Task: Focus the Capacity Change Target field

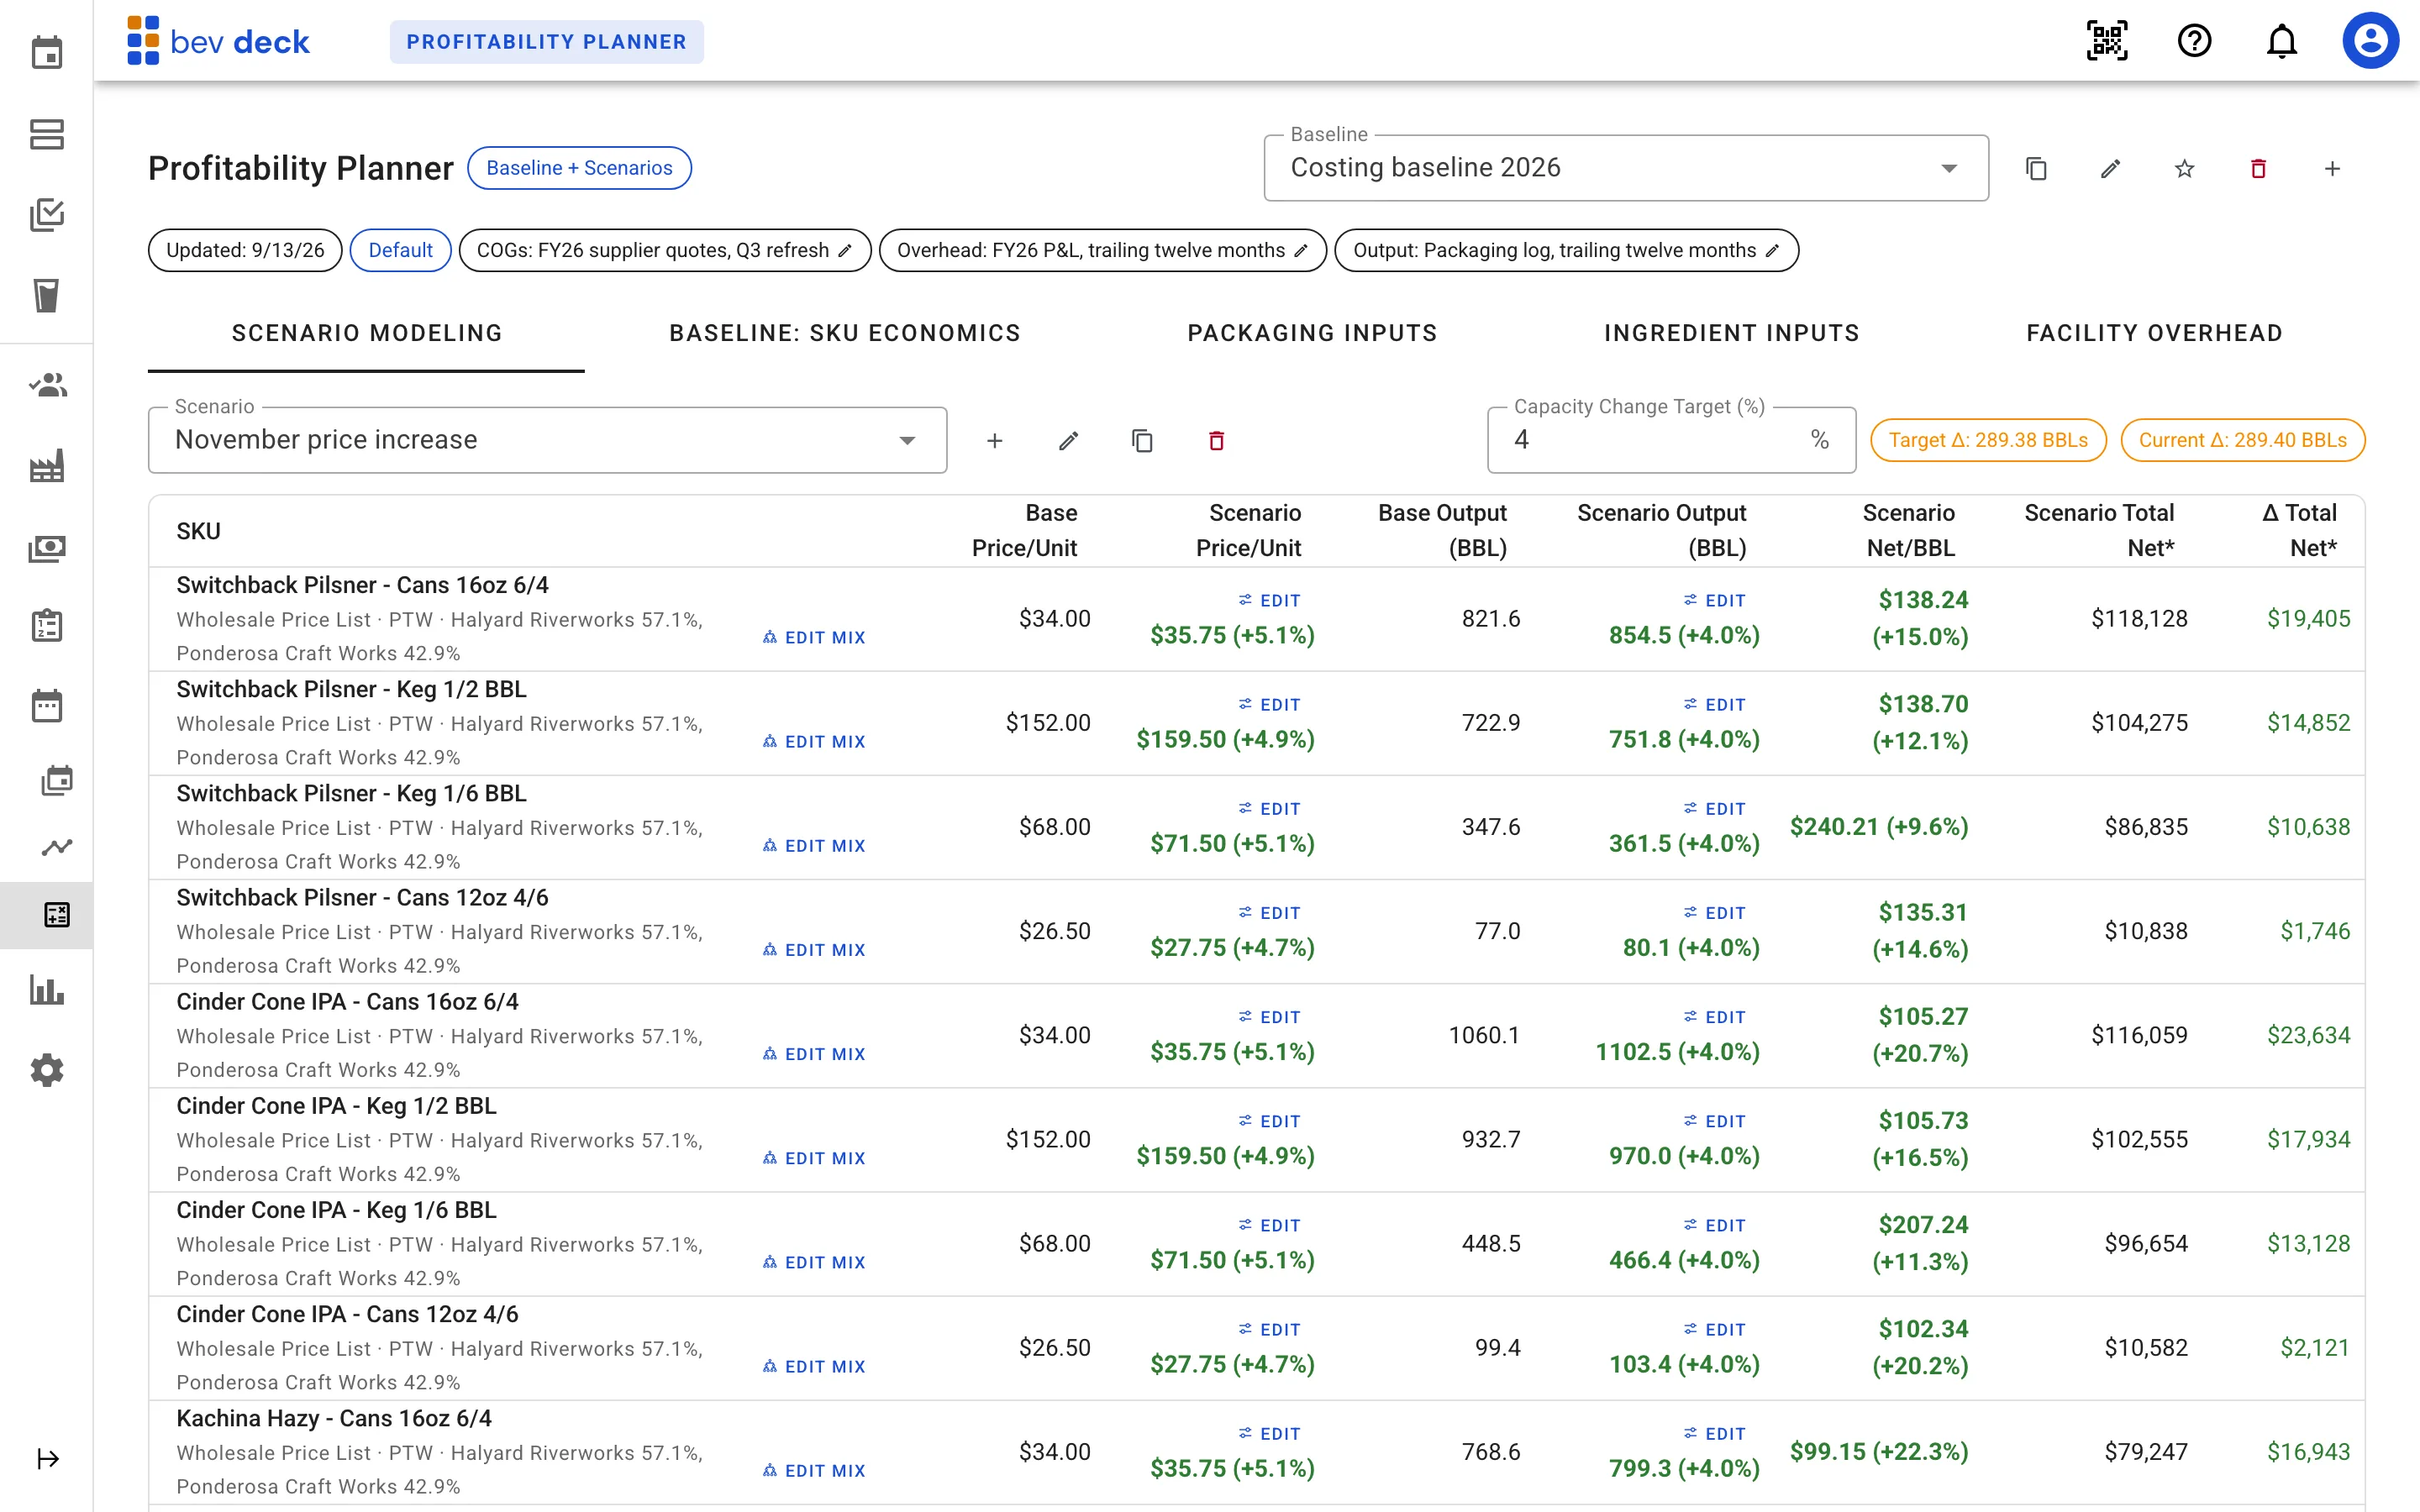Action: pos(1671,440)
